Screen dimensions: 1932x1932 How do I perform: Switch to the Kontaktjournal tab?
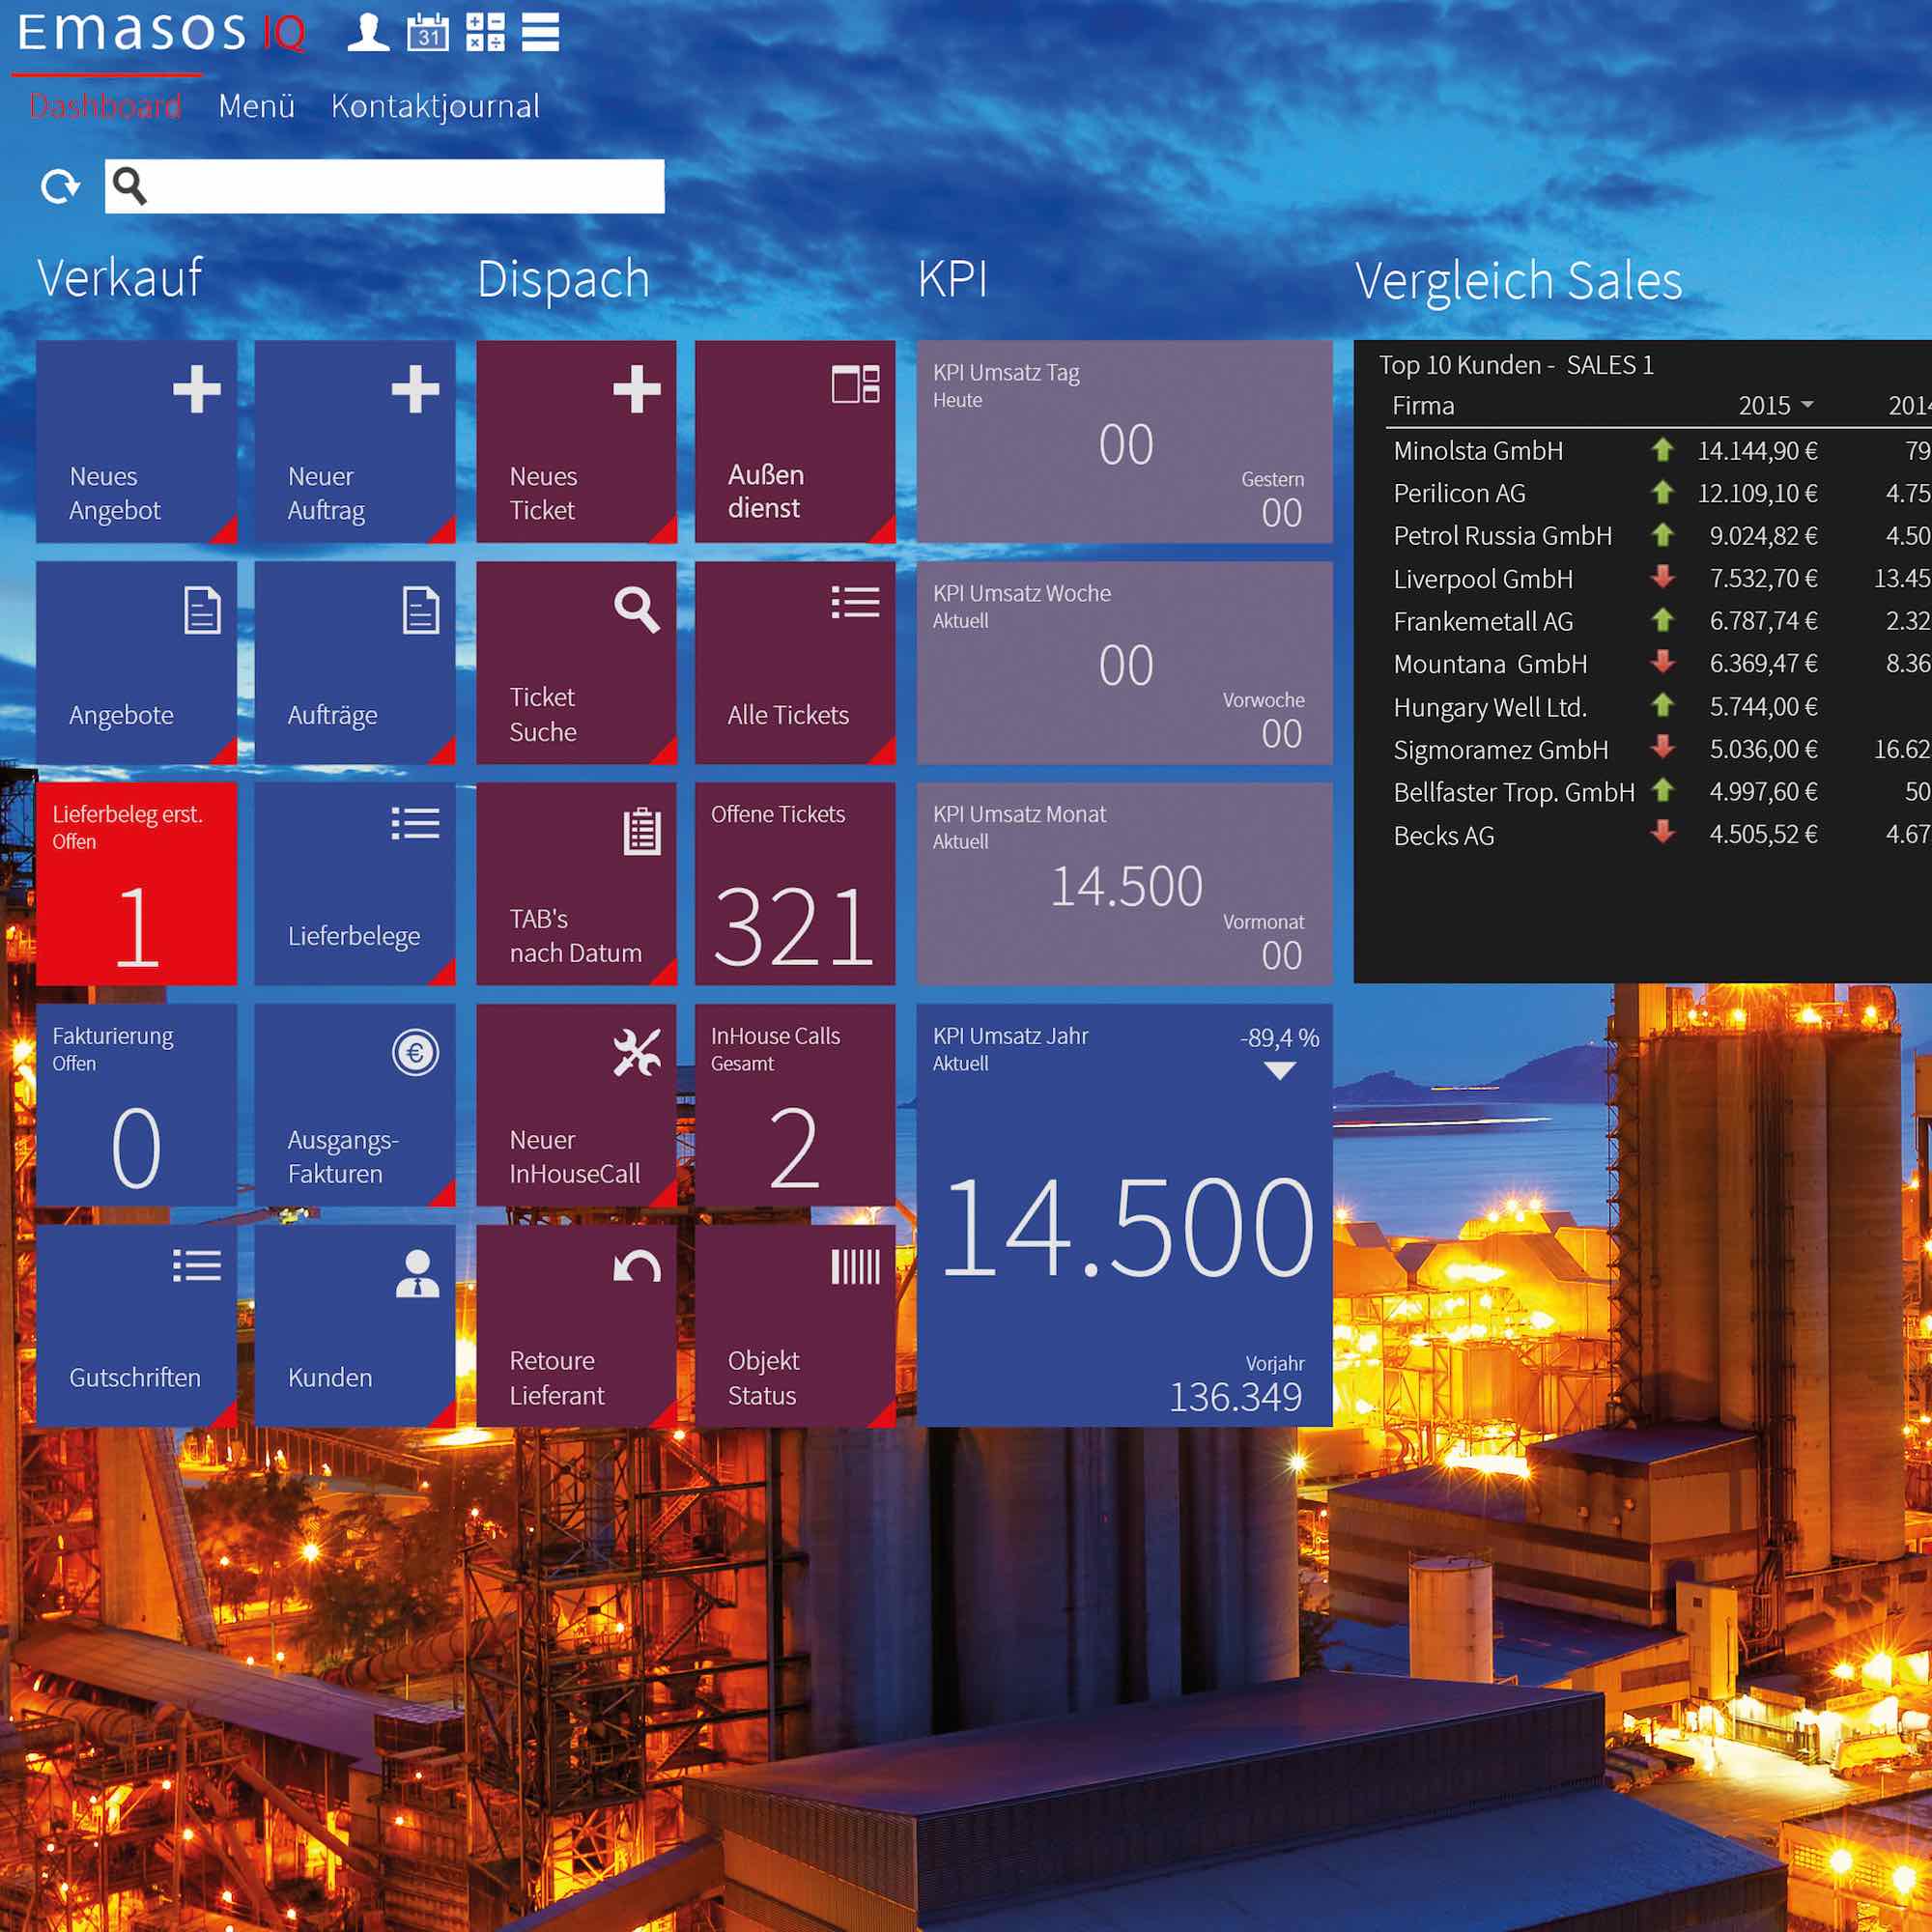tap(435, 106)
